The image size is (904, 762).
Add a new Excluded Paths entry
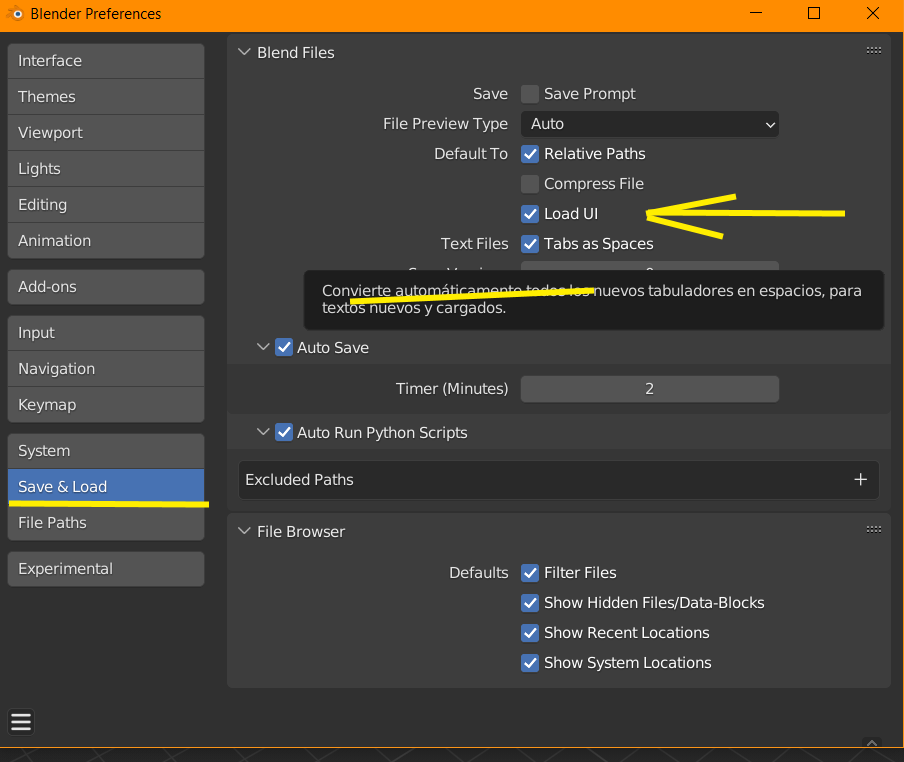tap(860, 480)
